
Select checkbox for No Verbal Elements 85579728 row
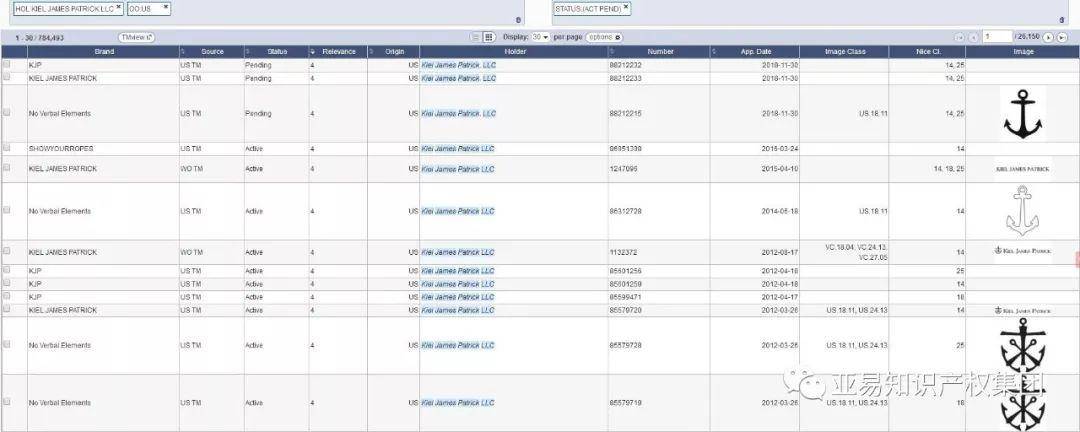[x=7, y=344]
